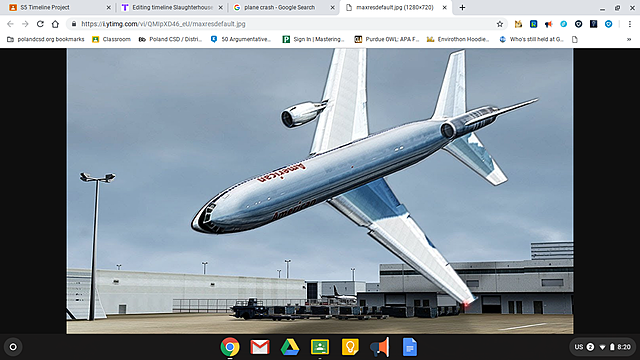This screenshot has height=360, width=640.
Task: Open the ChromeOS launcher button
Action: pyautogui.click(x=13, y=347)
